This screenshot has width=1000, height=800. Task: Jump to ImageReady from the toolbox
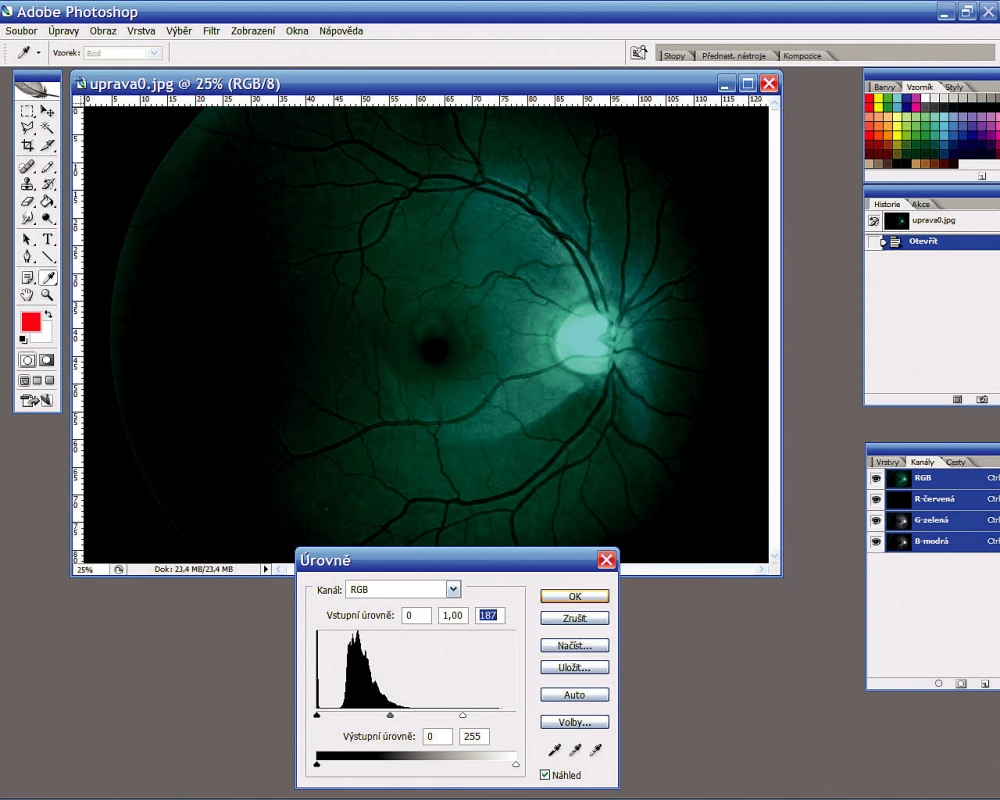pyautogui.click(x=37, y=401)
